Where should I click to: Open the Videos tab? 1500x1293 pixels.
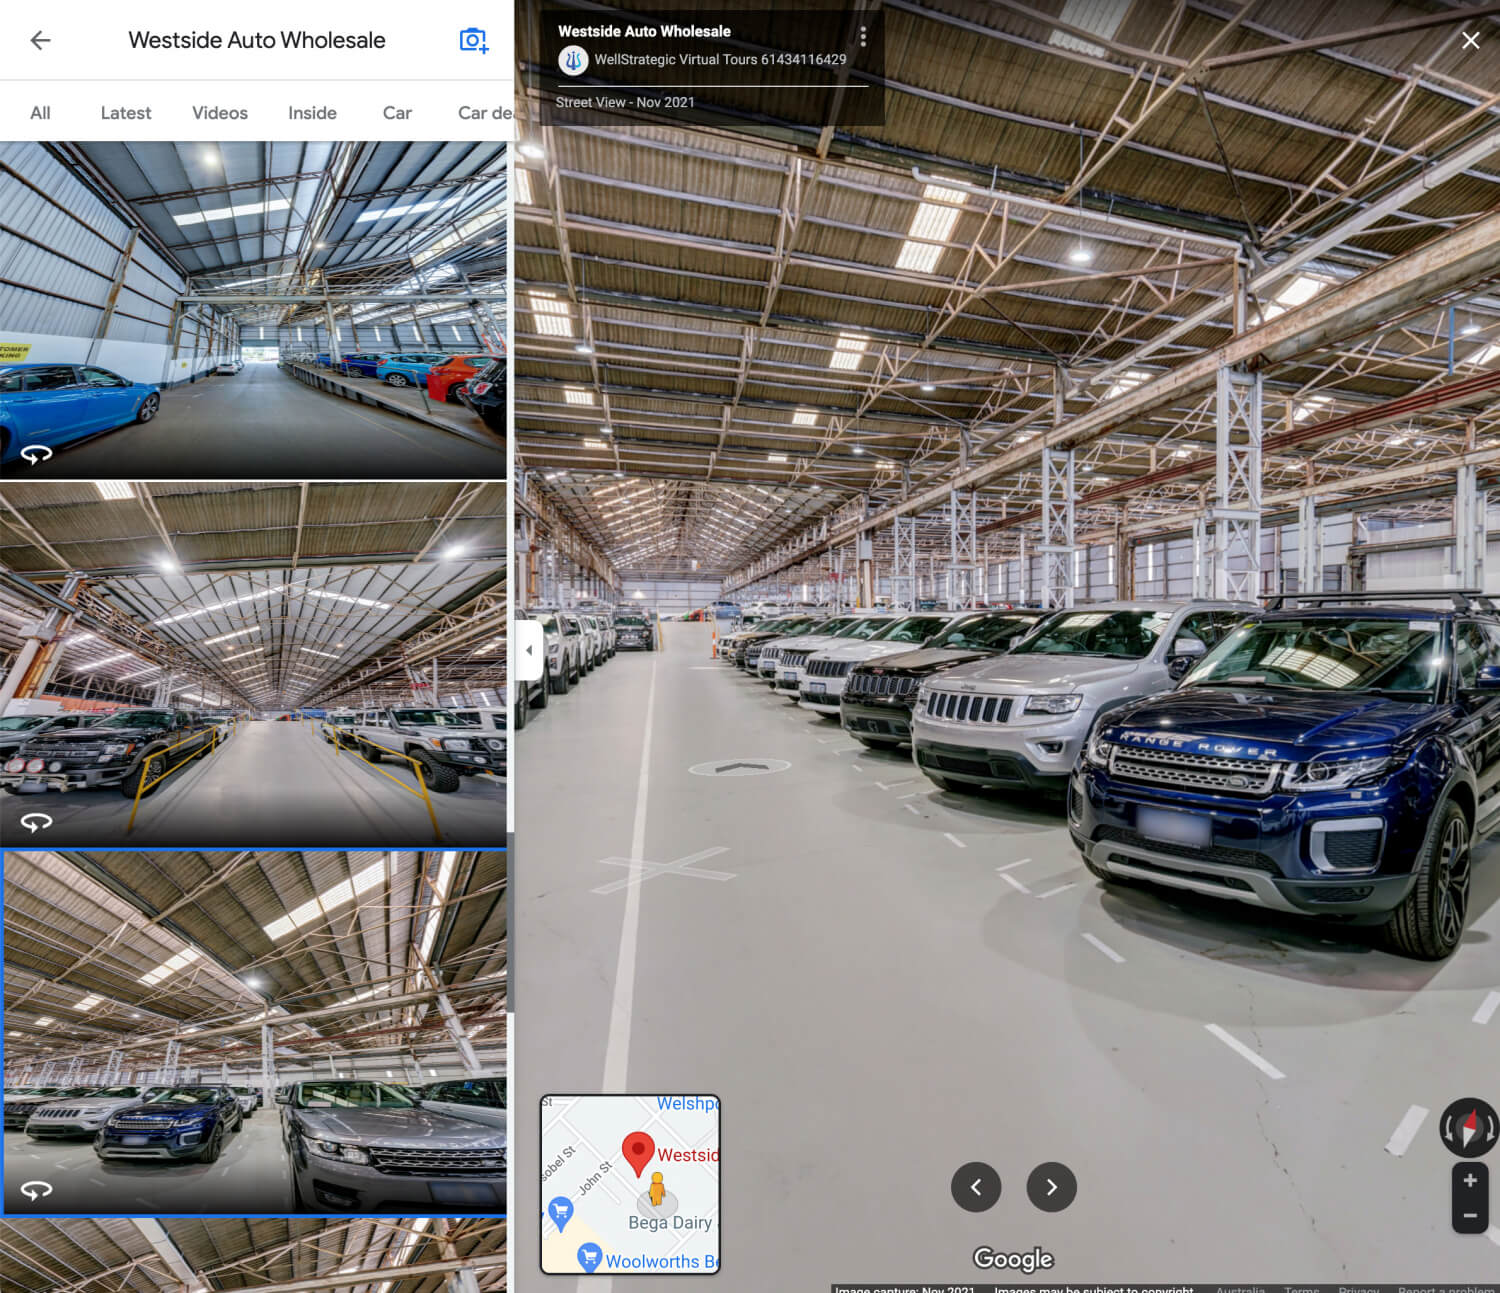pos(219,112)
